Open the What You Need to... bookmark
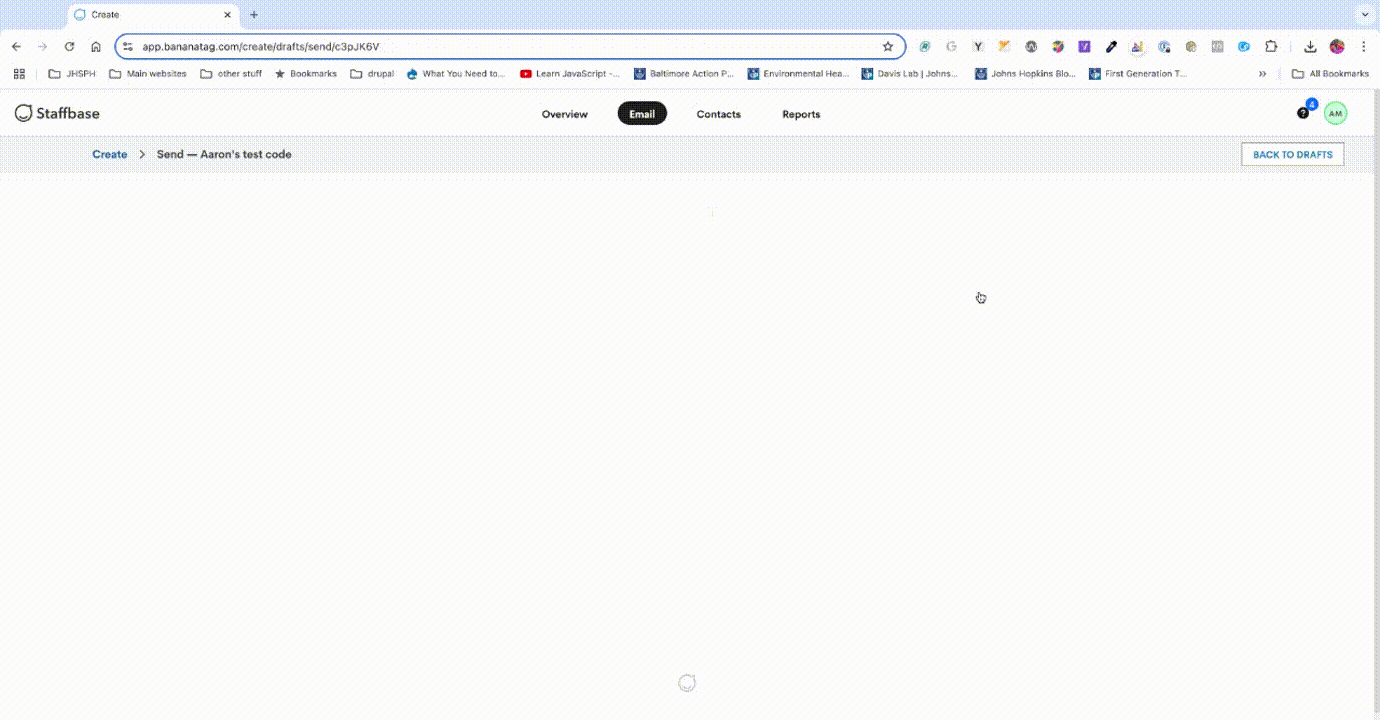The height and width of the screenshot is (720, 1380). [x=456, y=73]
